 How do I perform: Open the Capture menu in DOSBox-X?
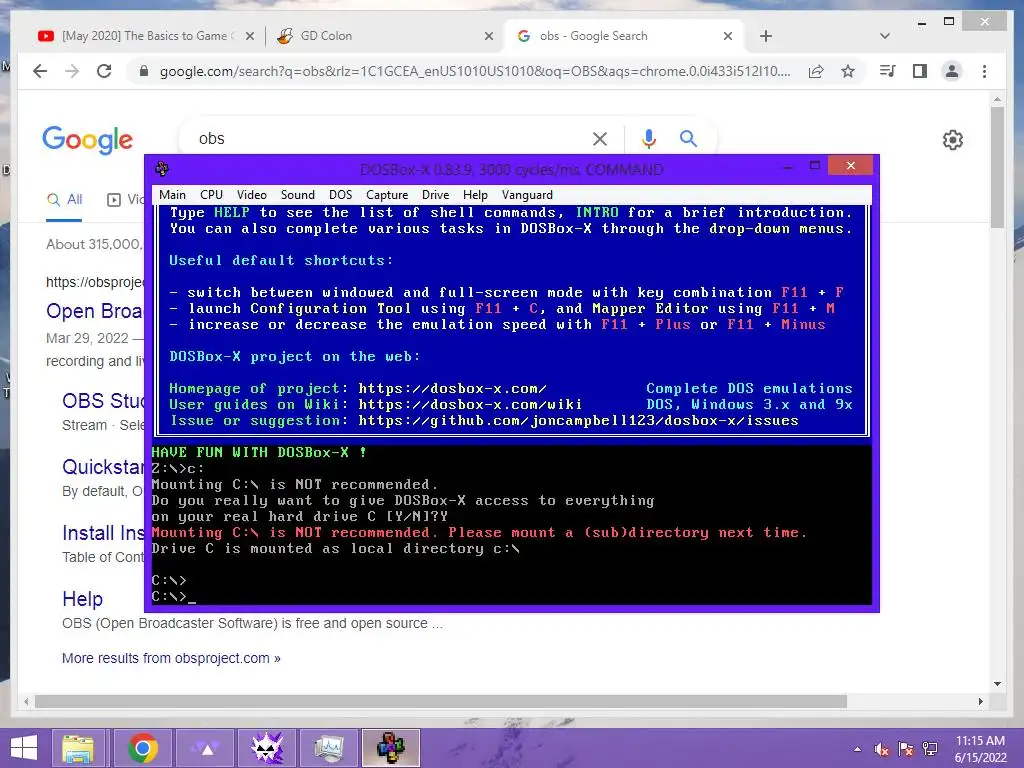[387, 195]
